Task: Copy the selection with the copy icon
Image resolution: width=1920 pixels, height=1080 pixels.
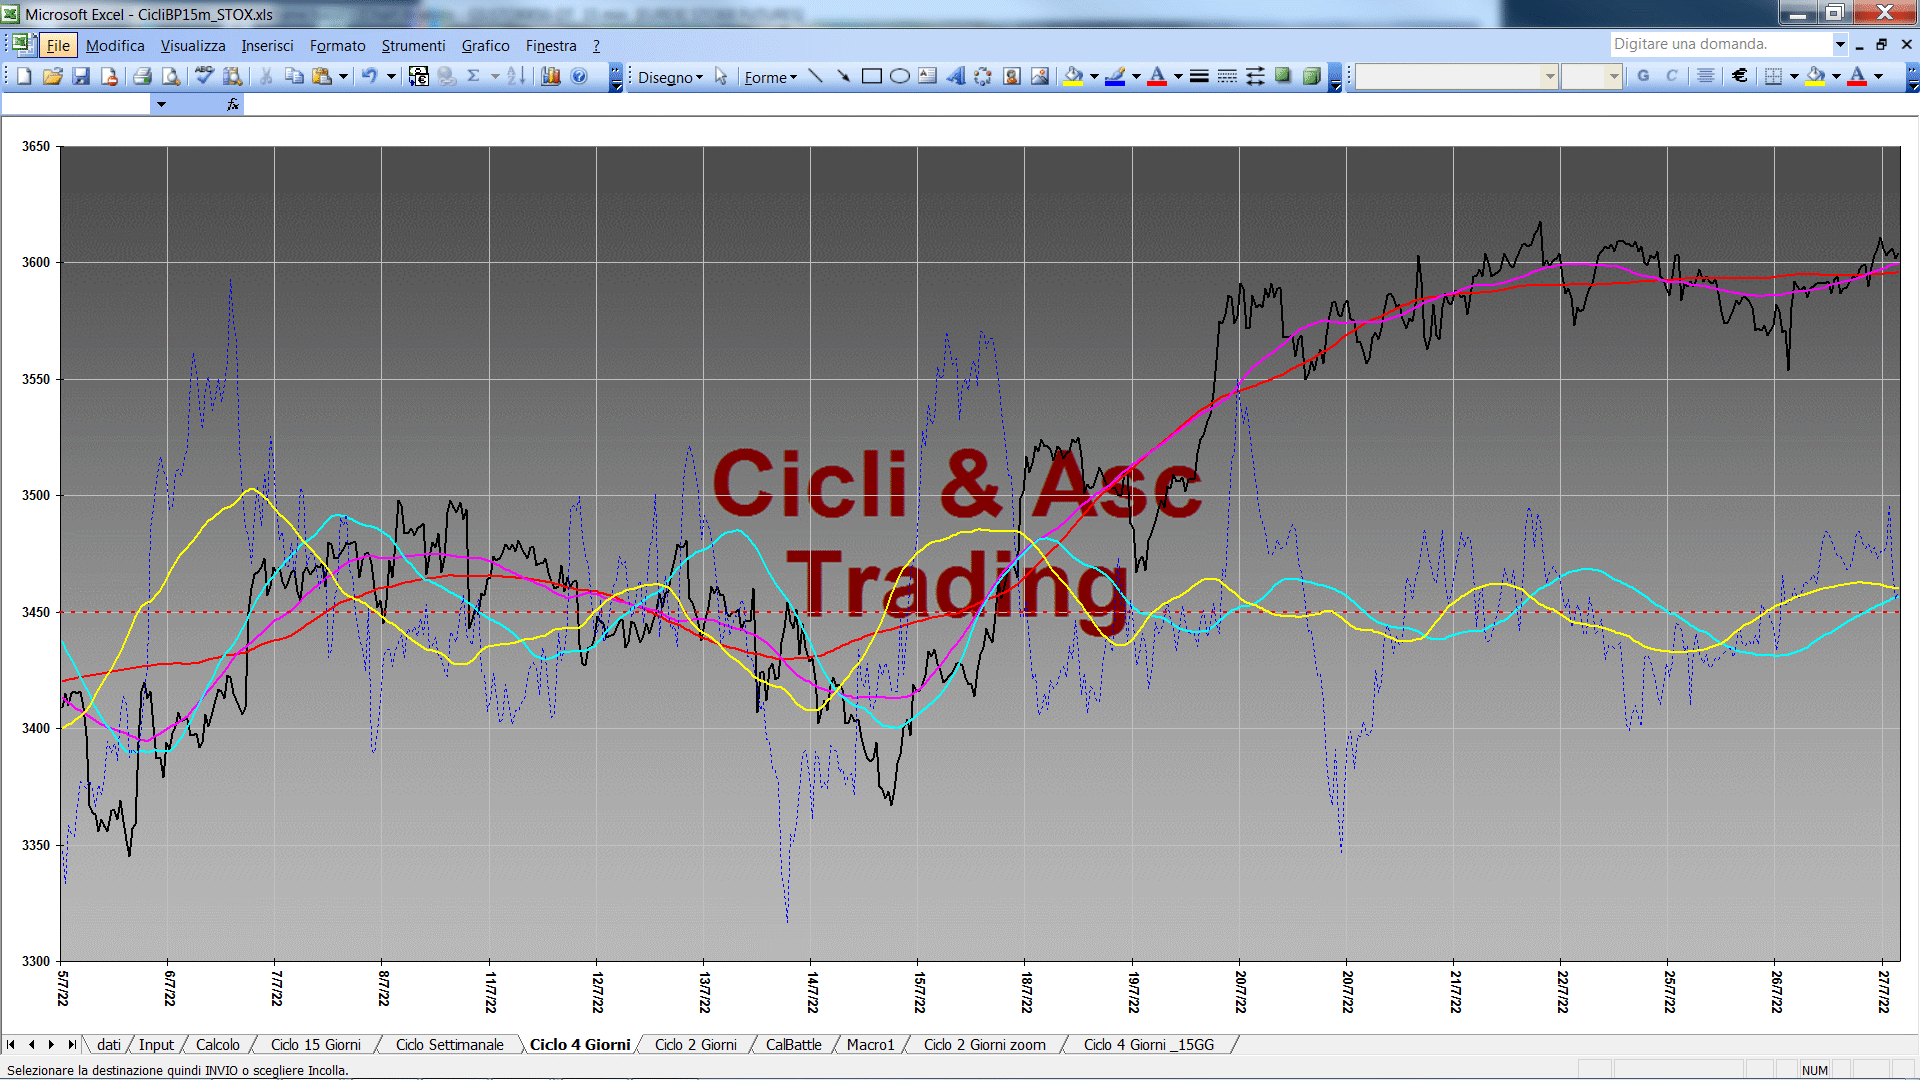Action: point(294,76)
